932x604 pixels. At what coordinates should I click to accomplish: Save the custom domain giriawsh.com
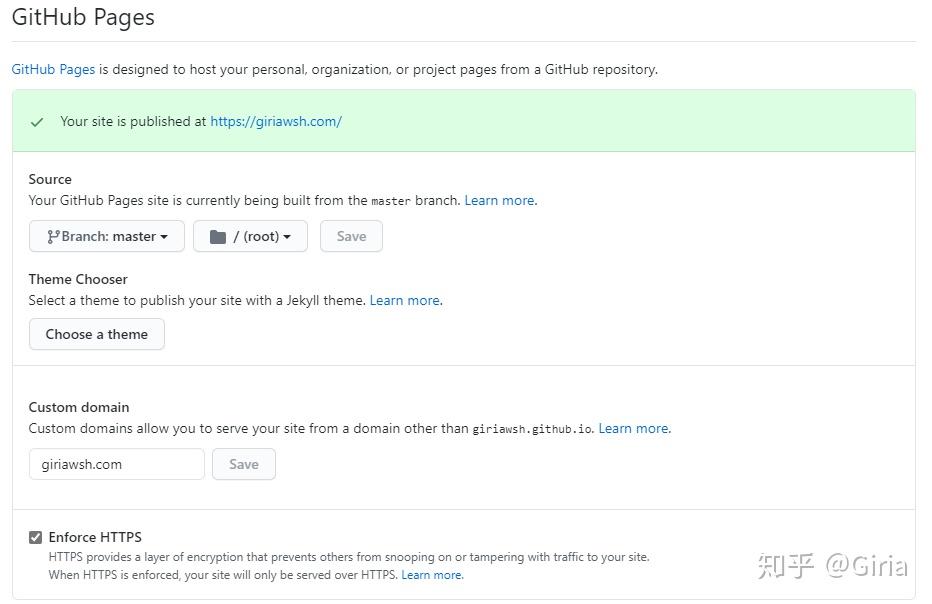click(244, 464)
